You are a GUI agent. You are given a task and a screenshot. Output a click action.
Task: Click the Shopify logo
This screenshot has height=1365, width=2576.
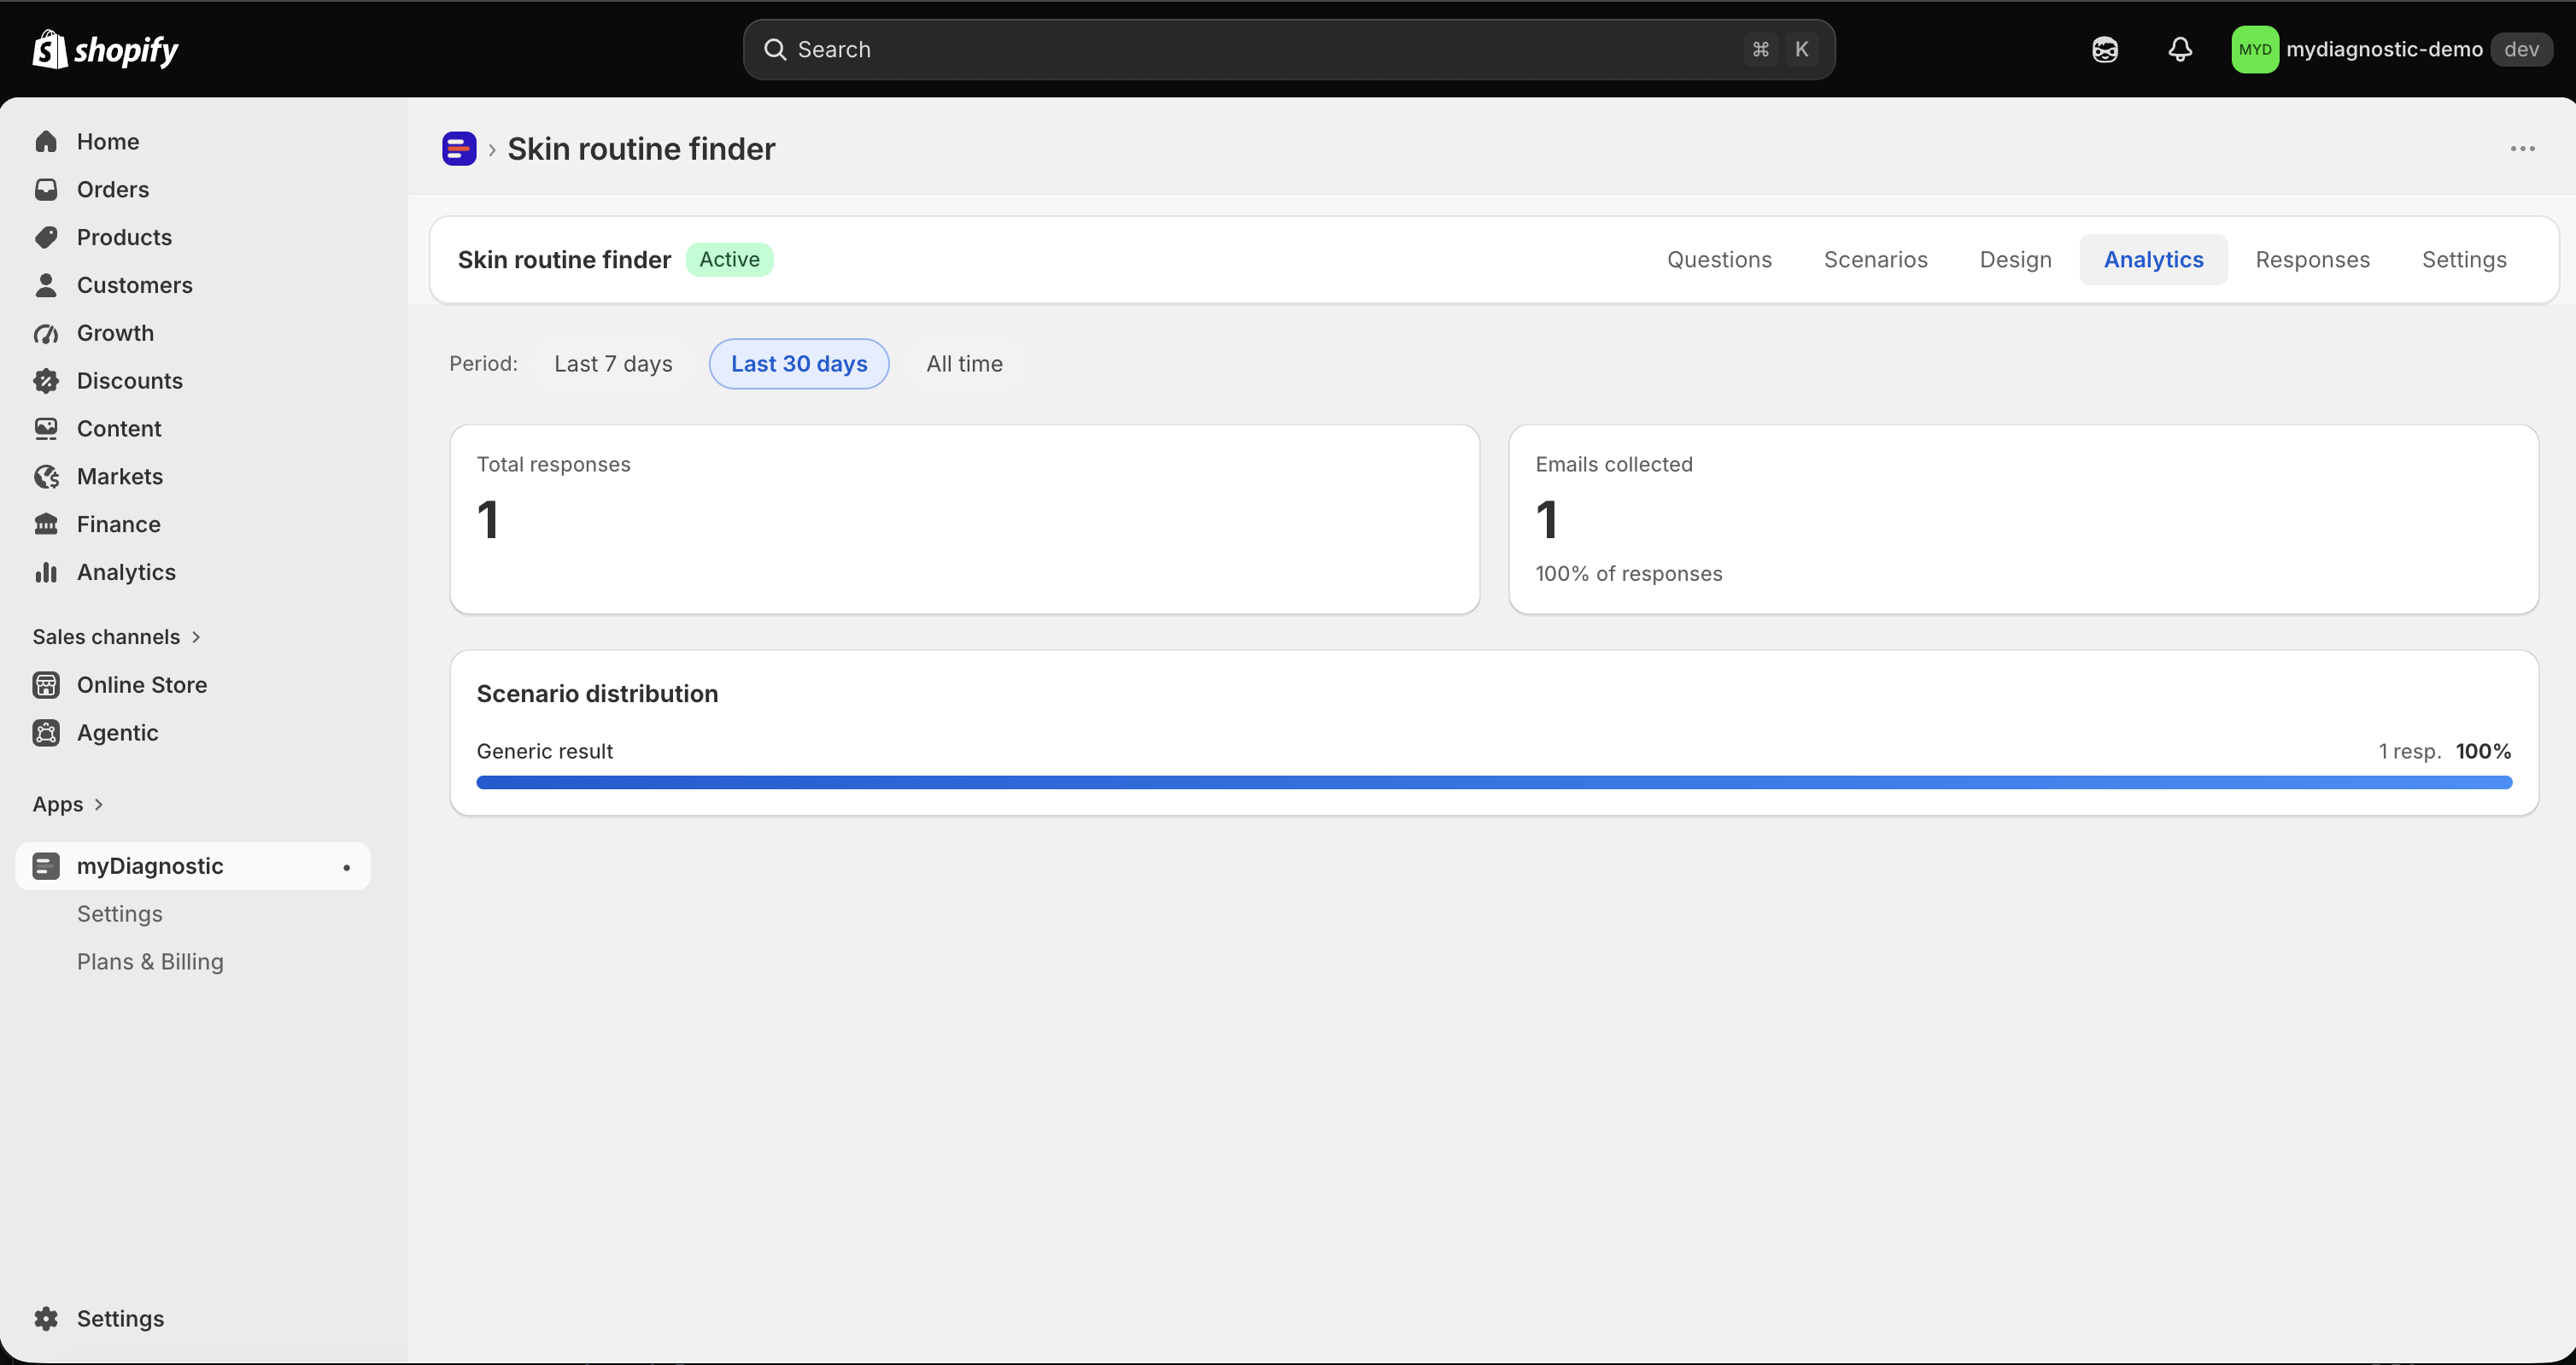point(105,49)
